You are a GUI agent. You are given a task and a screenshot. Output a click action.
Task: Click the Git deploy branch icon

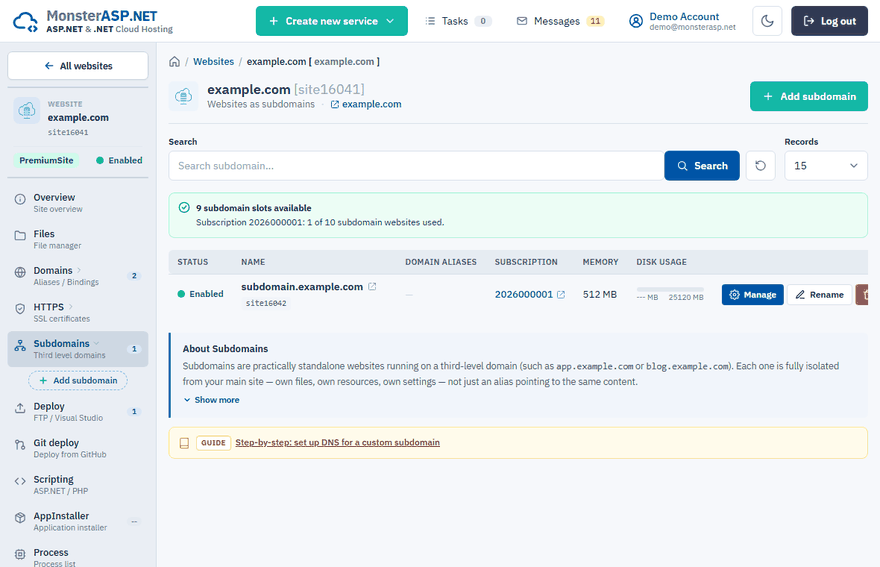click(x=20, y=445)
